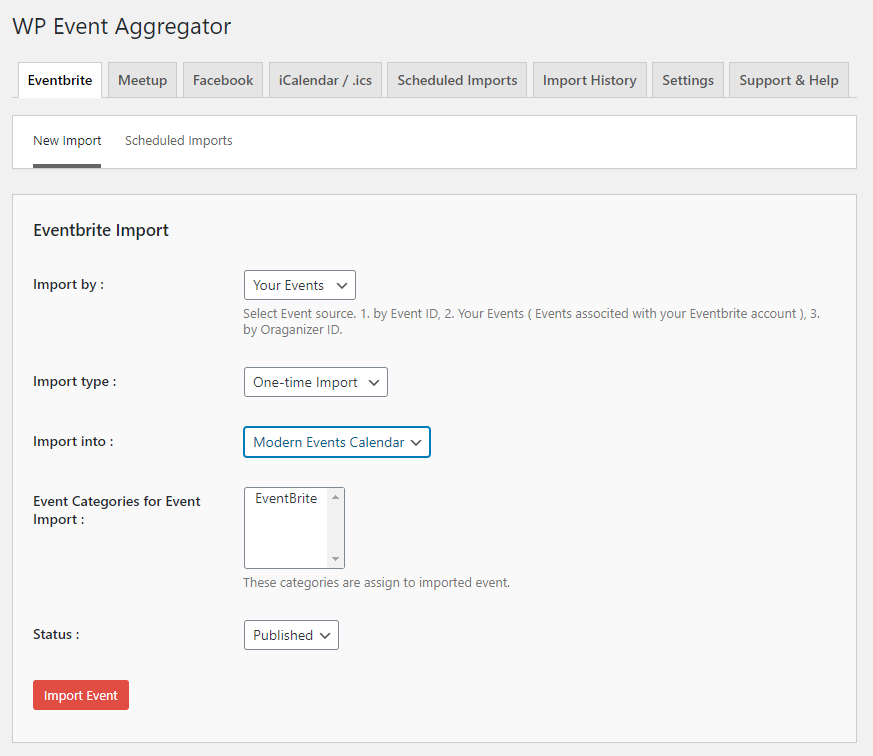
Task: View the Import History tab
Action: tap(589, 80)
